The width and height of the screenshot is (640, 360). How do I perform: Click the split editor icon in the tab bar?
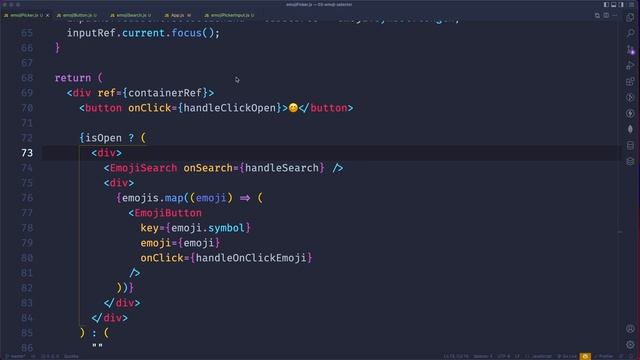click(x=606, y=15)
